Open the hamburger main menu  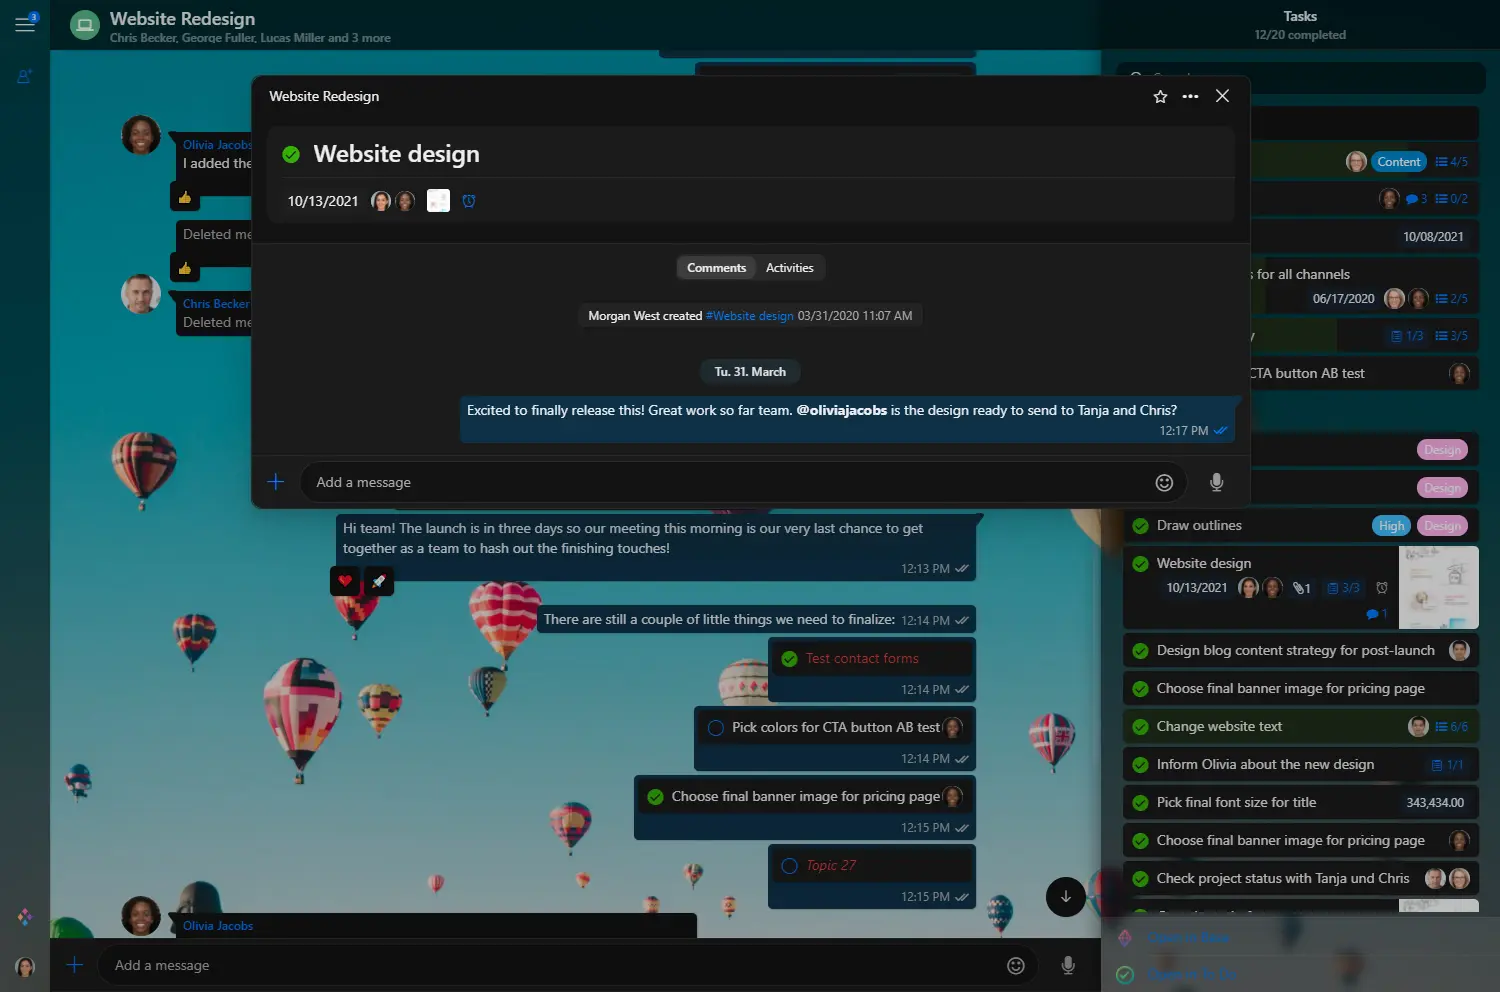click(x=25, y=24)
